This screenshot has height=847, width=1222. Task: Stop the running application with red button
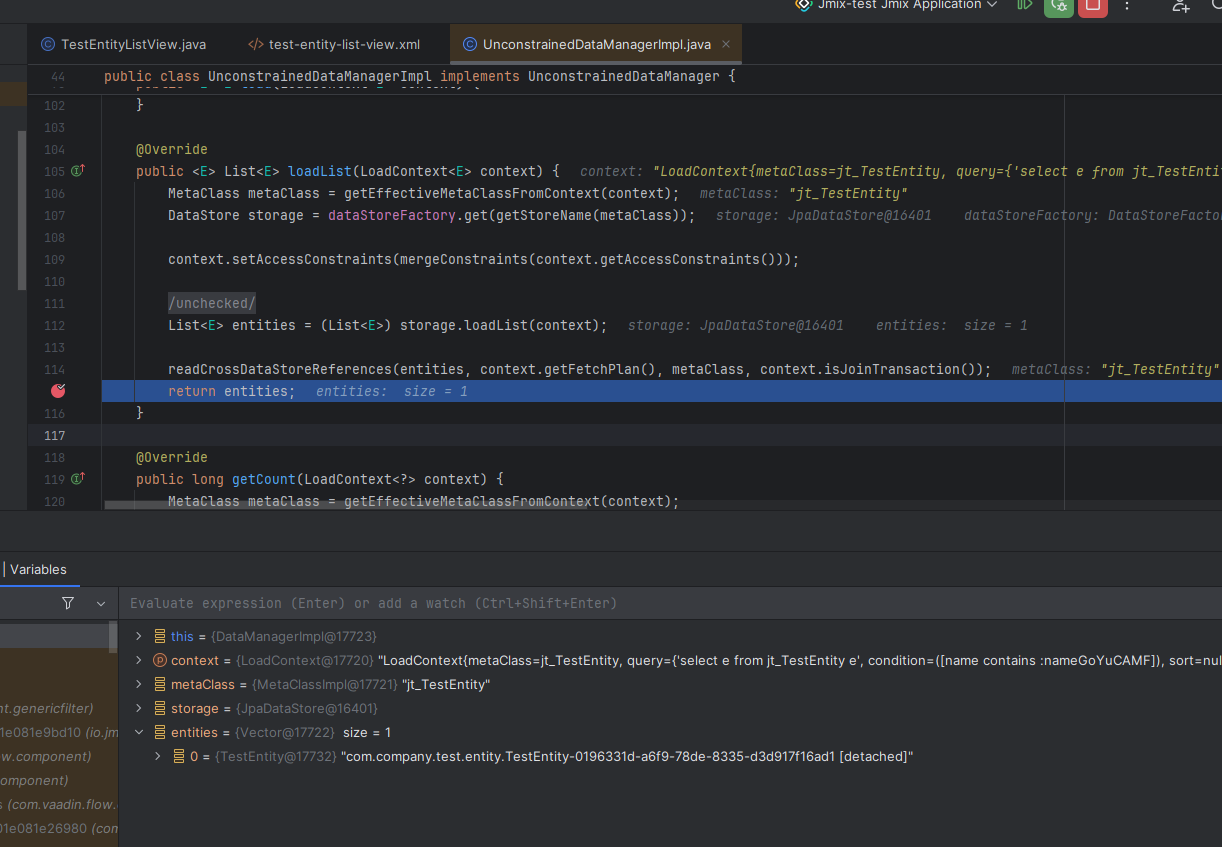coord(1092,5)
